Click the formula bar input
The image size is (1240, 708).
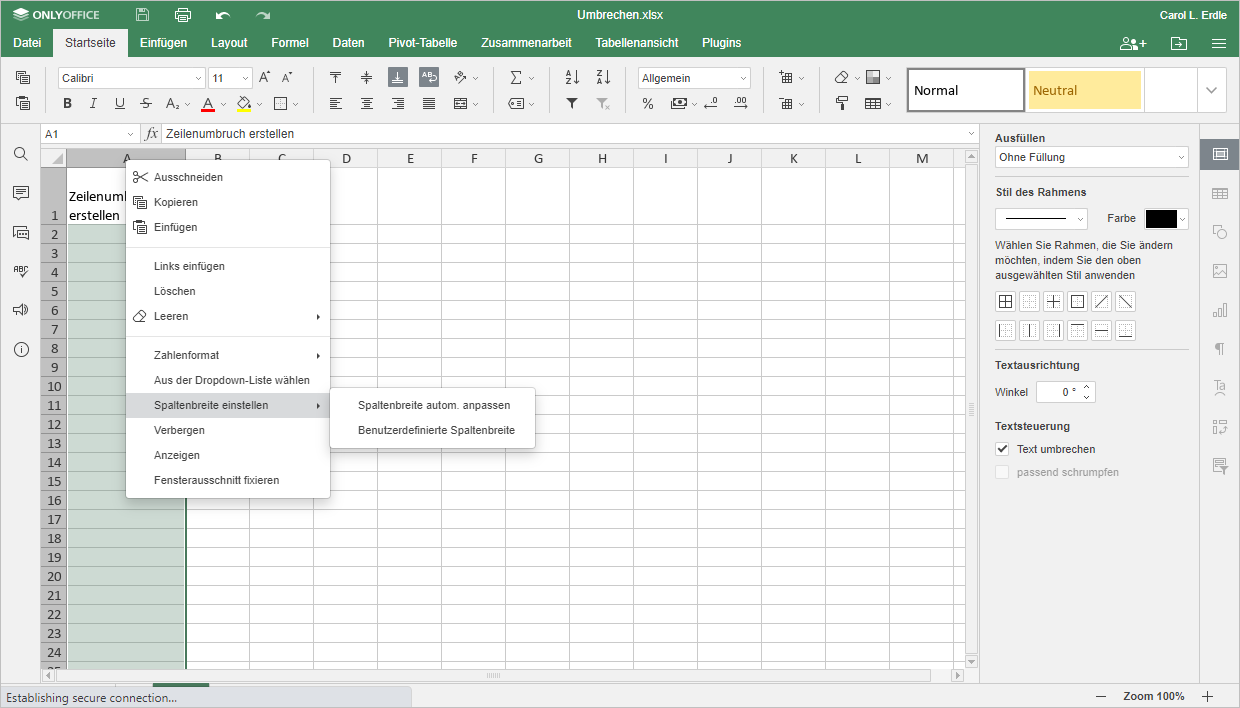(563, 133)
